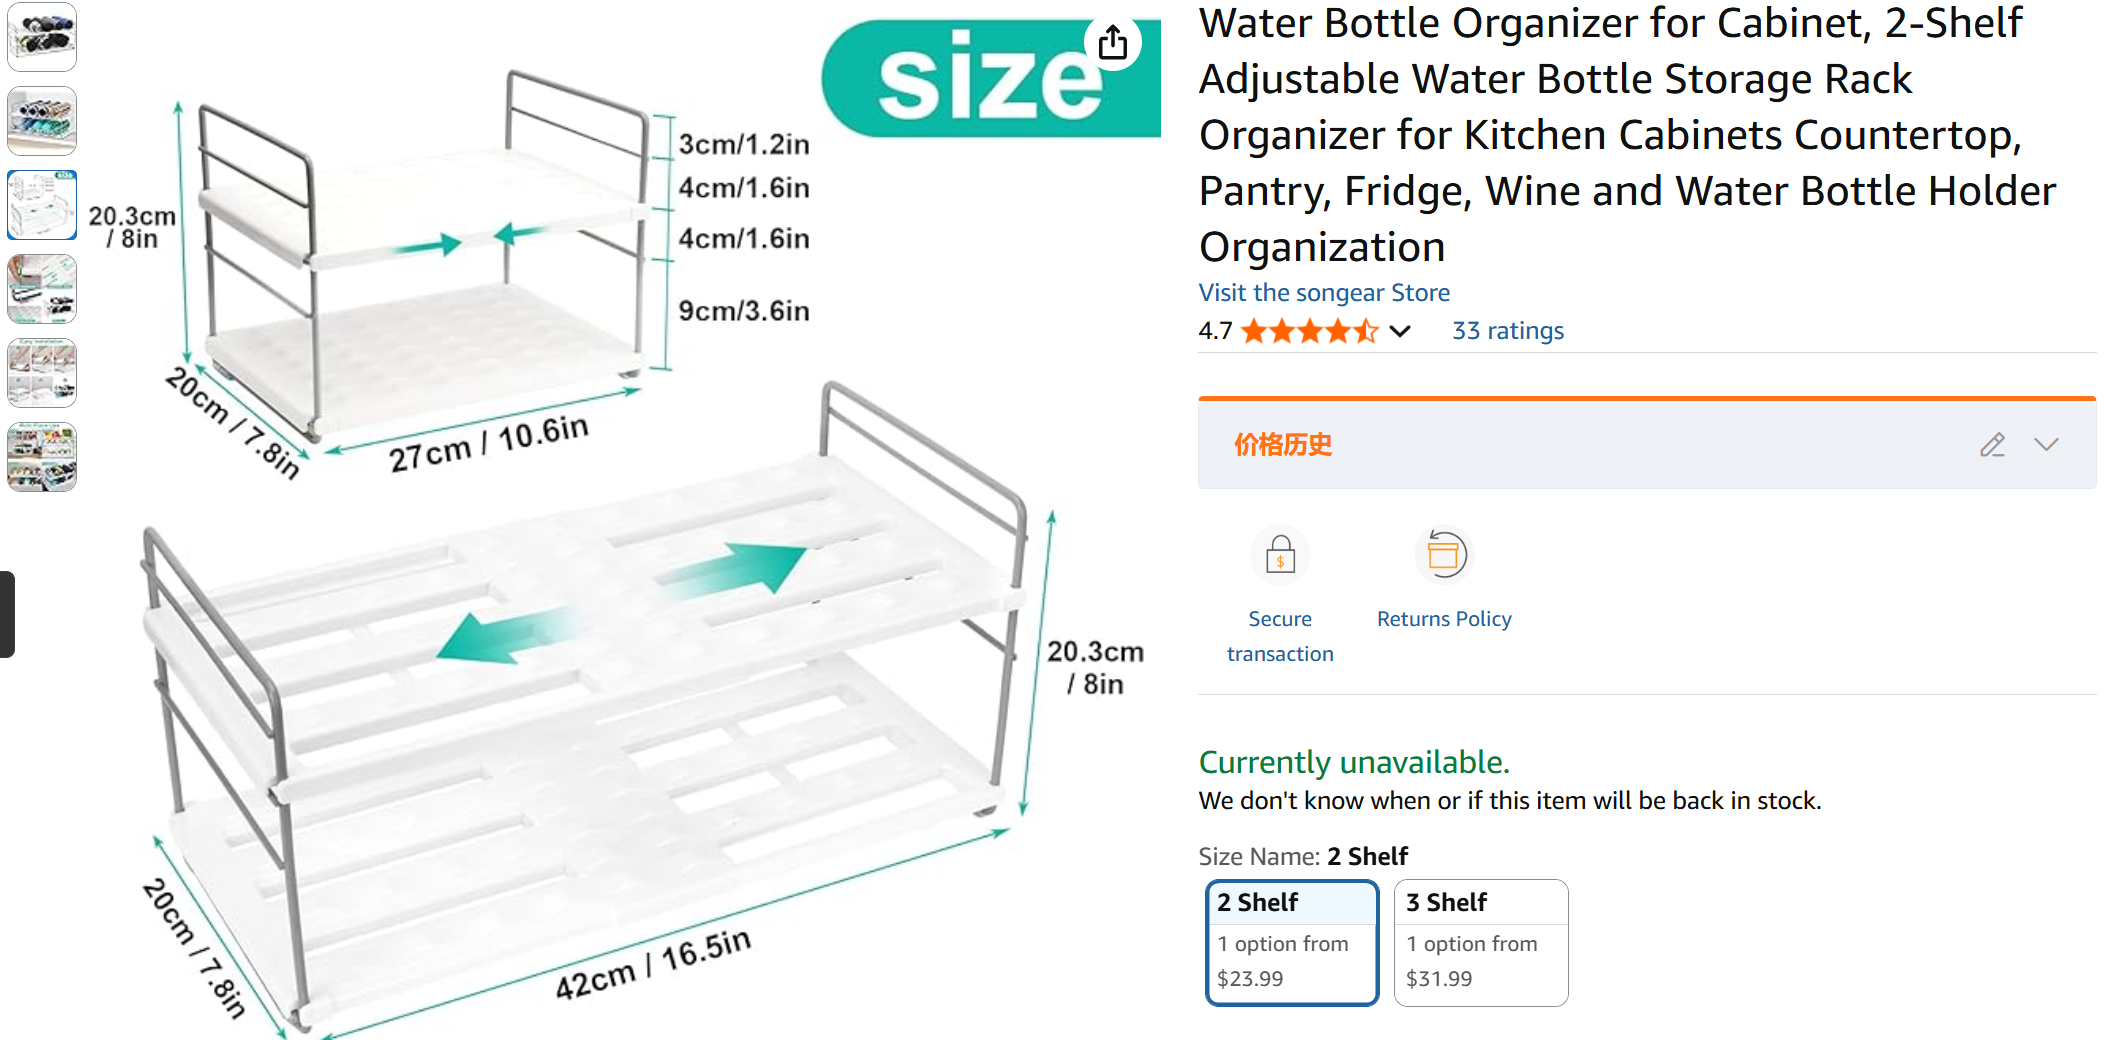Open the star rating breakdown dropdown arrow

1400,331
